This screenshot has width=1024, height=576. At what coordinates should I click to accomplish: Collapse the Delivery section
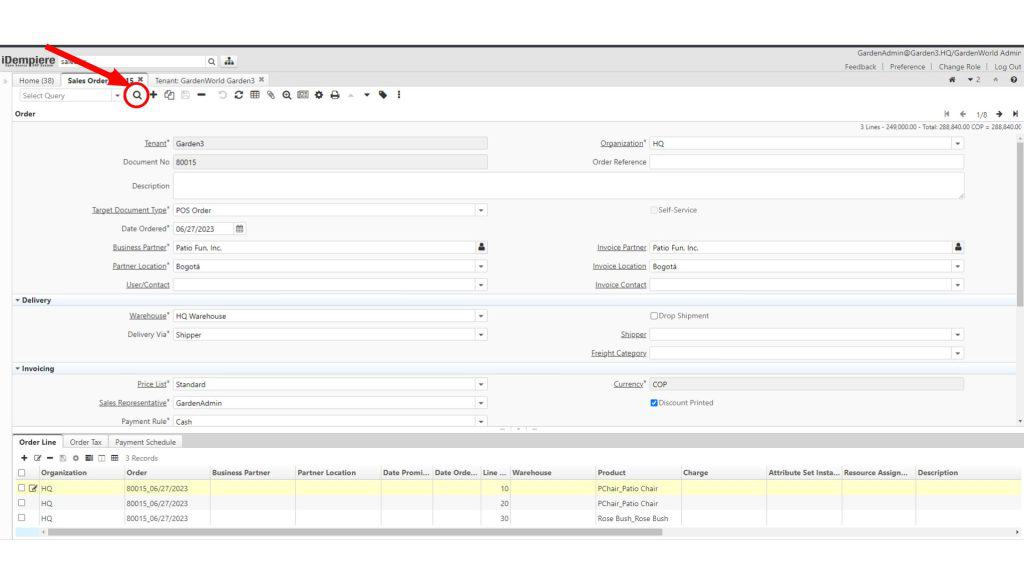coord(18,299)
